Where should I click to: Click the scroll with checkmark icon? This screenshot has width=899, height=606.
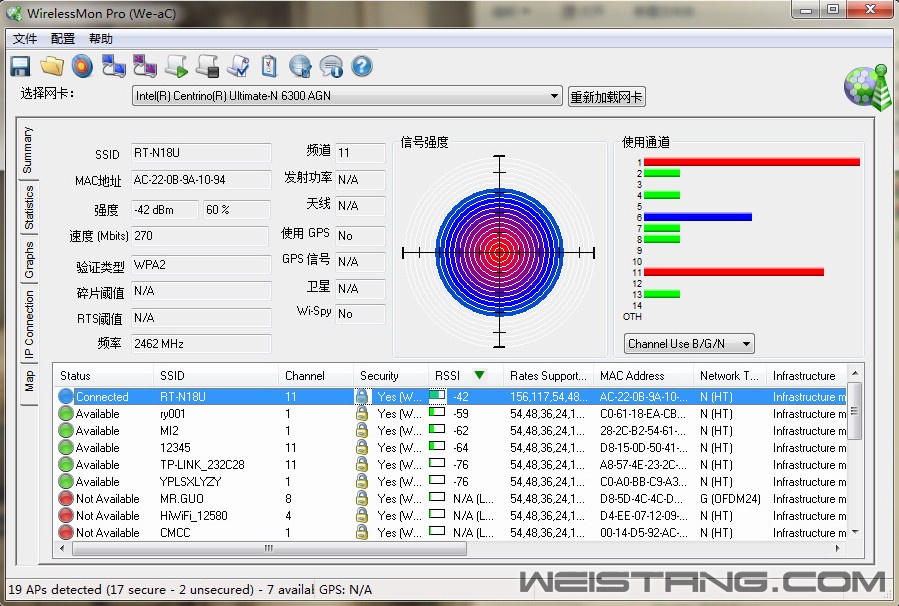click(238, 67)
